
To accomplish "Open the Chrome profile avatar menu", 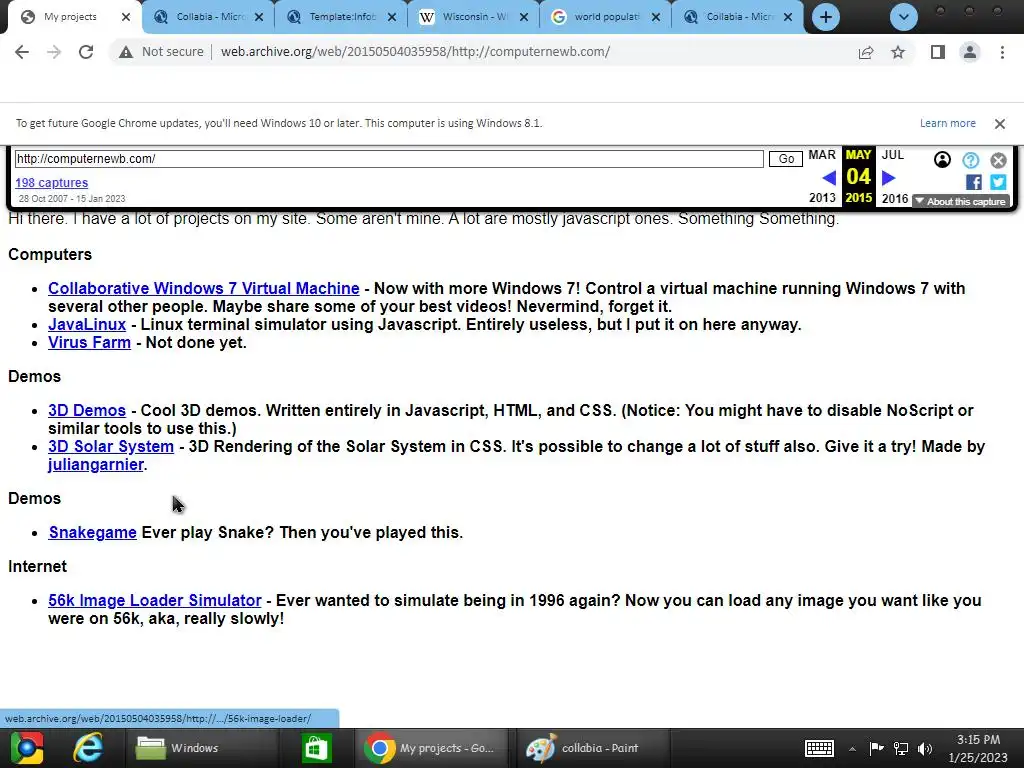I will [970, 52].
